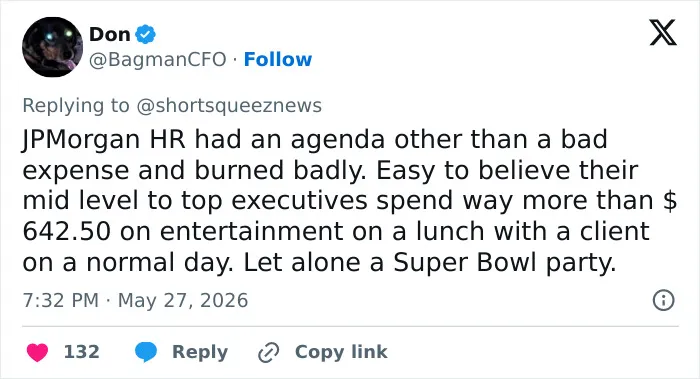Click the "Replying to" label text

pos(76,106)
